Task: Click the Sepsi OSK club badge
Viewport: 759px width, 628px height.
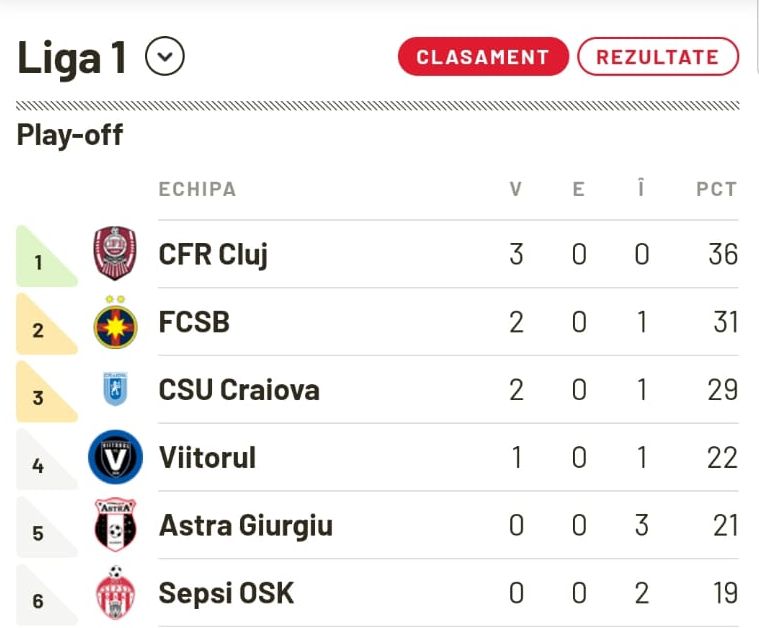Action: click(115, 593)
